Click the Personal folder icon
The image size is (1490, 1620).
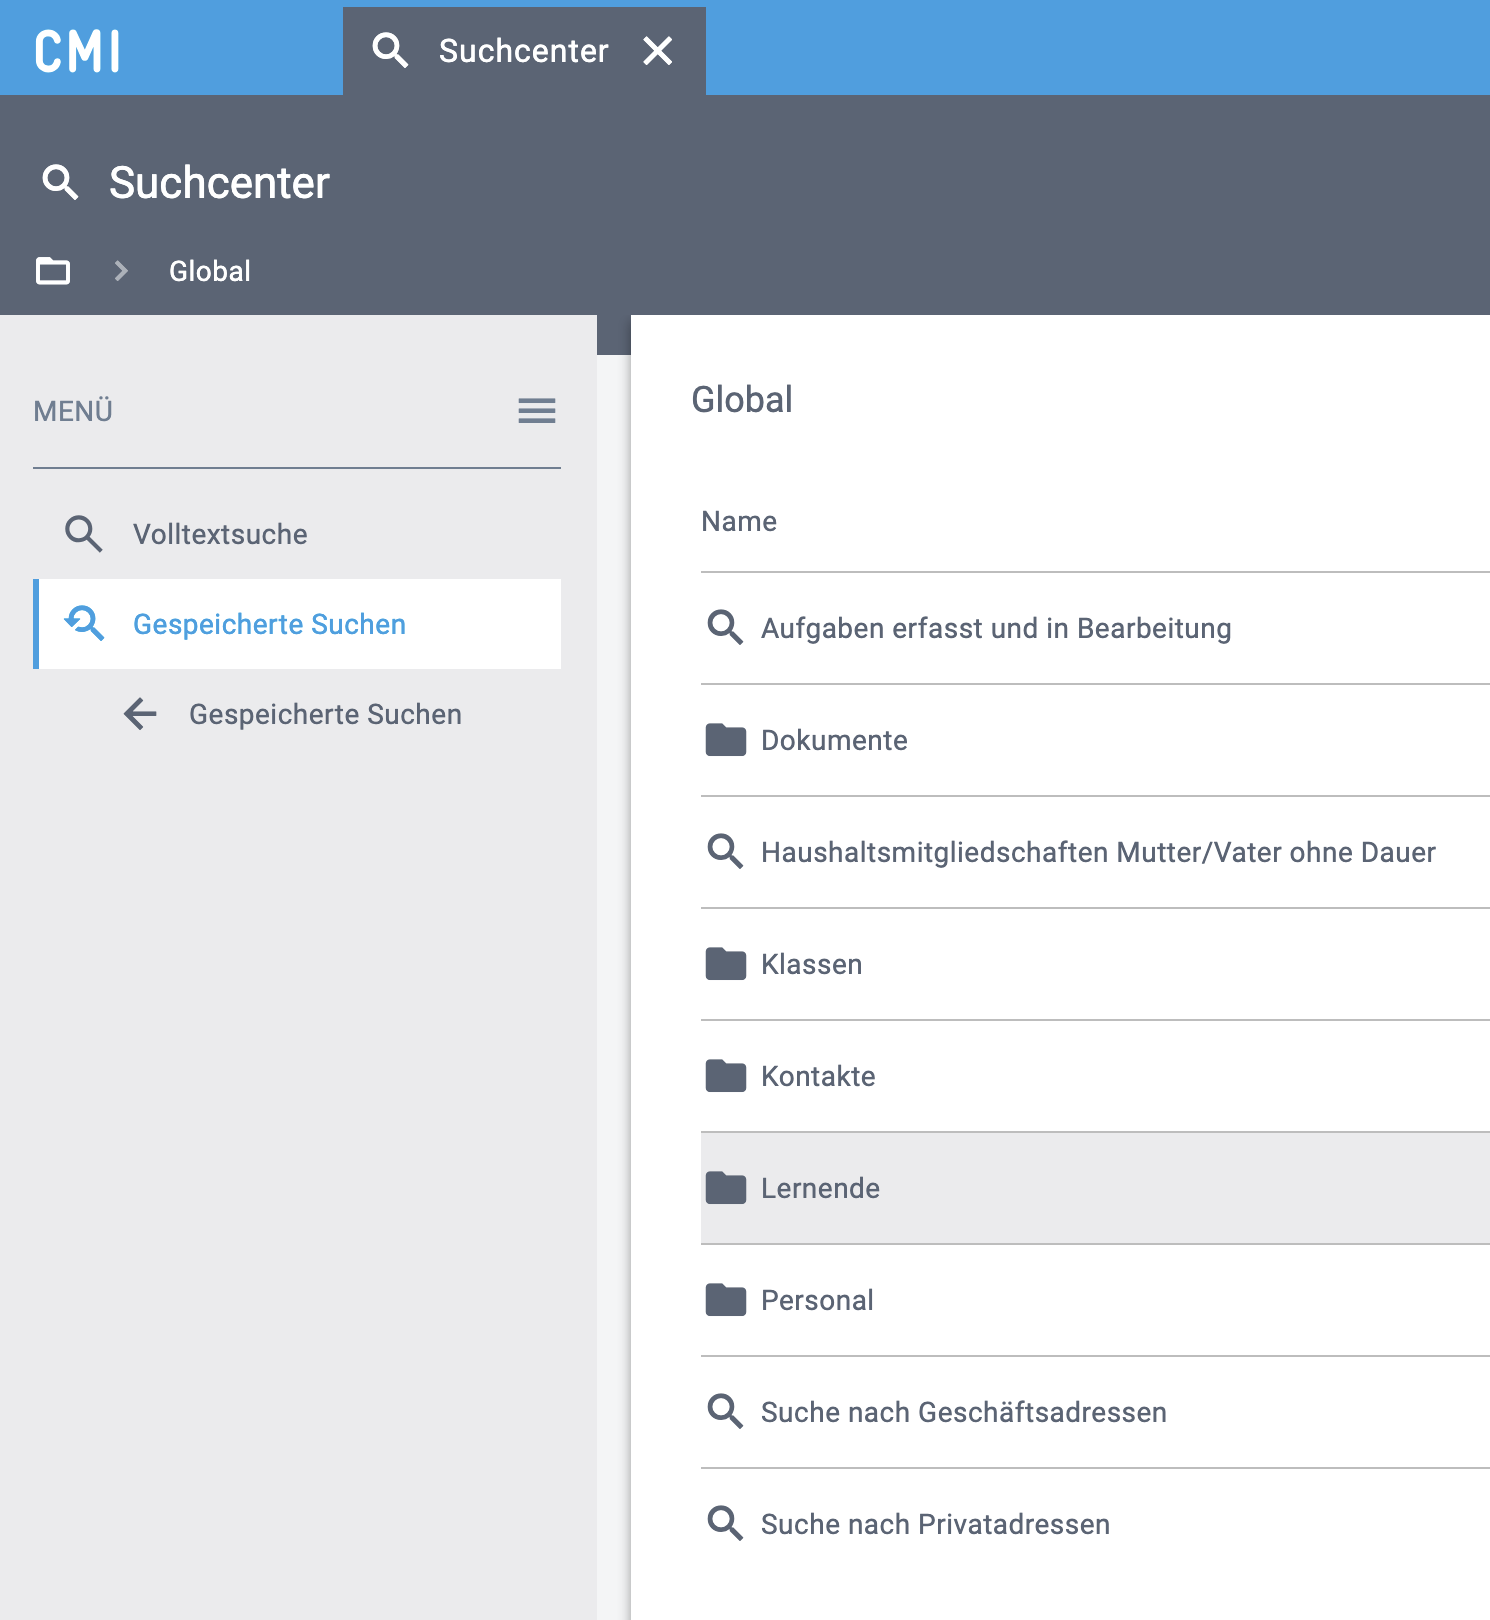click(x=725, y=1300)
